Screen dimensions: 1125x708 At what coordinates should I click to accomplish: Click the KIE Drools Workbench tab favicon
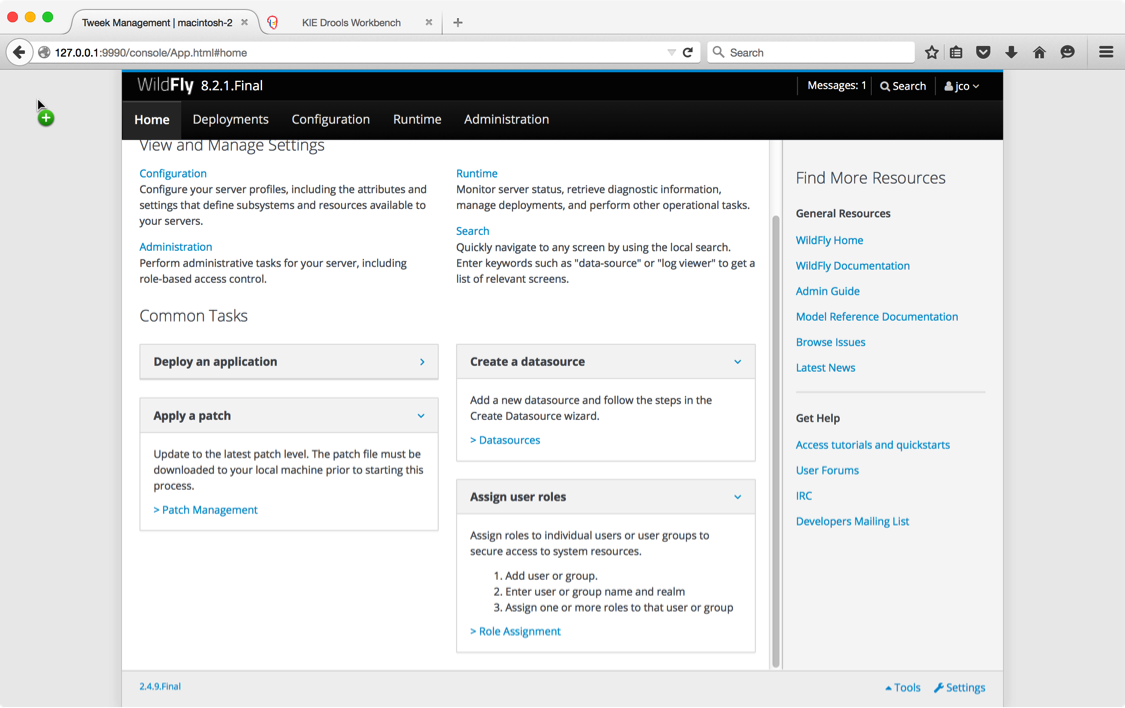click(273, 23)
